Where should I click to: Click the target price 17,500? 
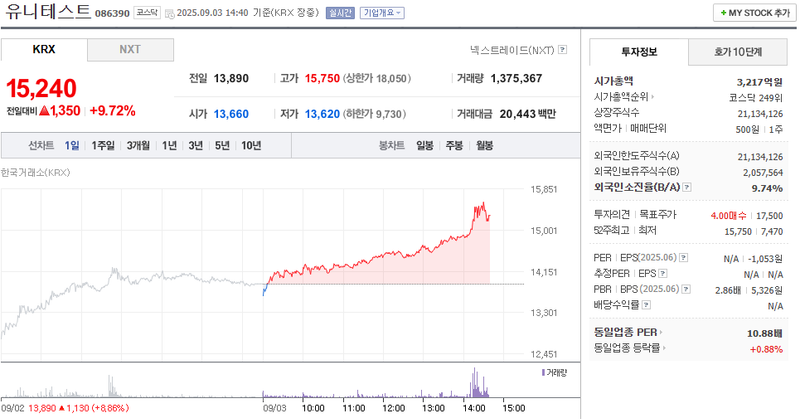(769, 215)
